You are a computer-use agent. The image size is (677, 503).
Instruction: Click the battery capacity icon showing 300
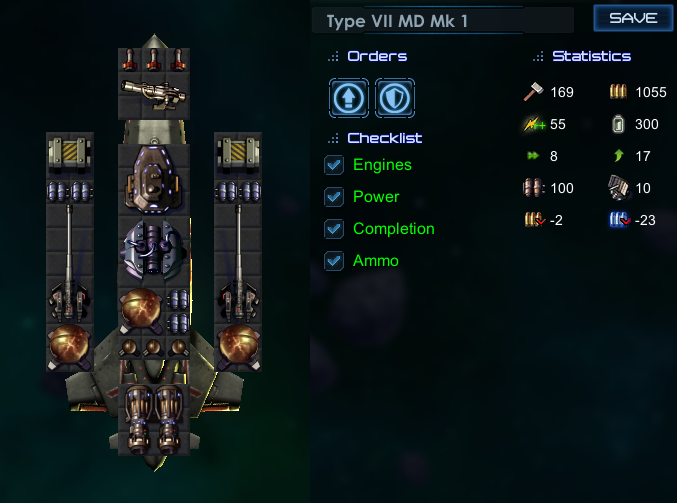[x=618, y=124]
